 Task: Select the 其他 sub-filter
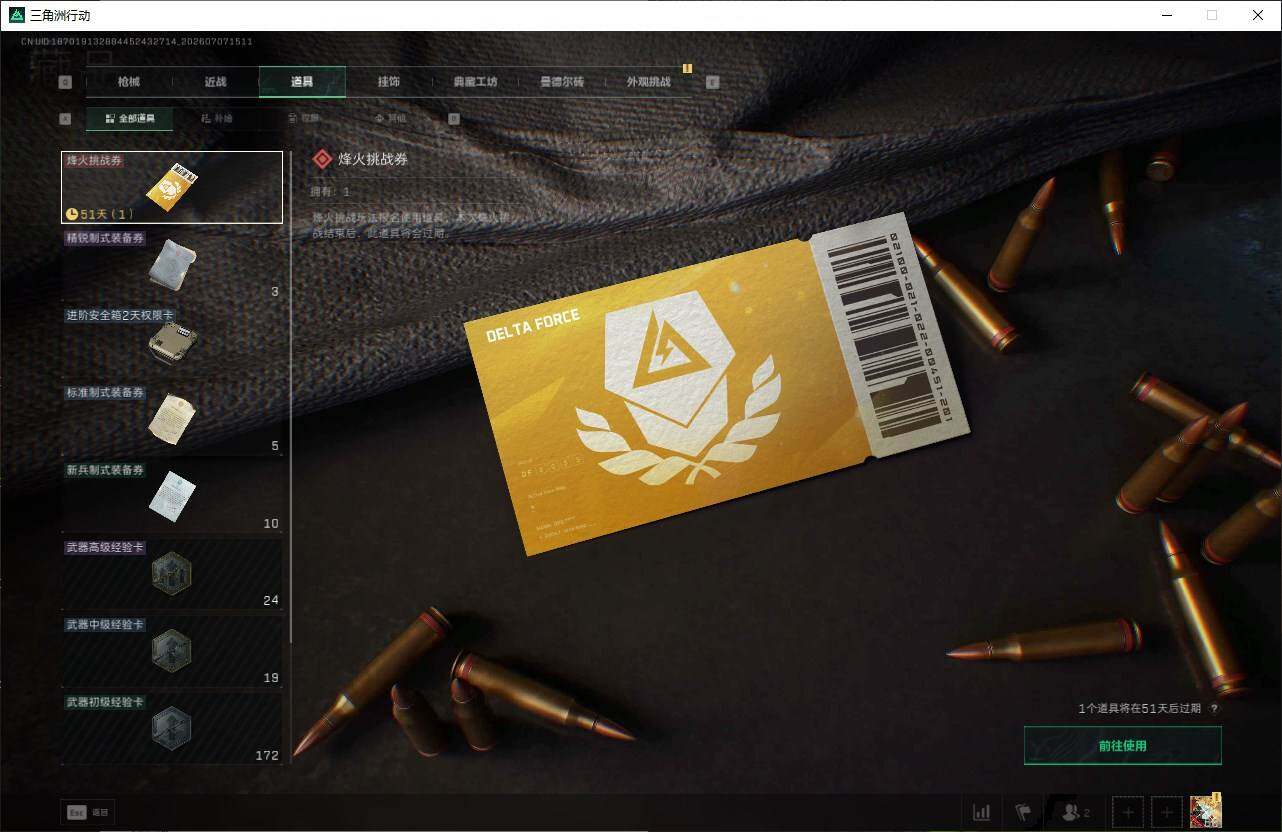pos(390,118)
